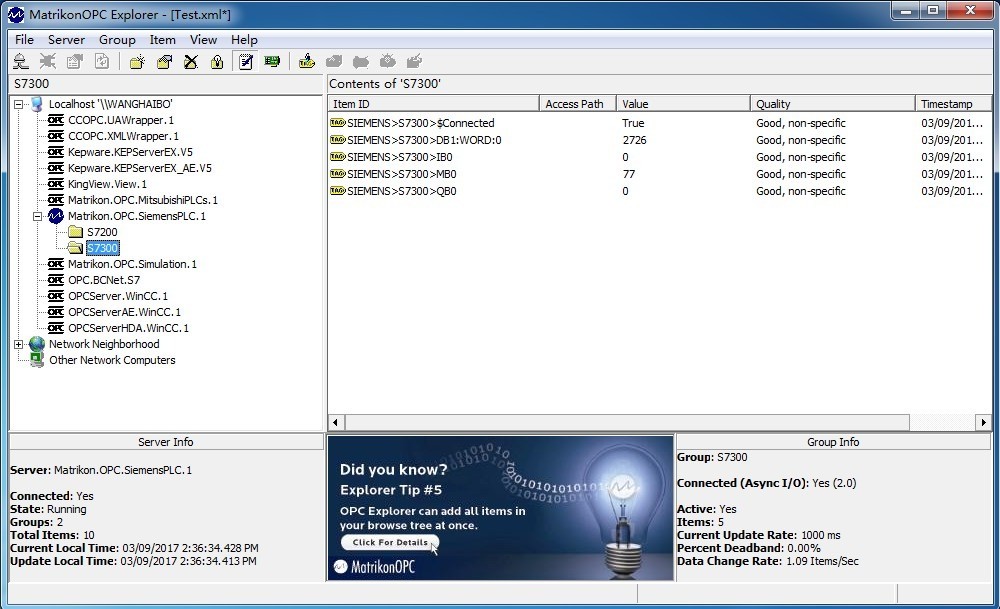Open the File menu
1000x609 pixels.
click(x=24, y=40)
